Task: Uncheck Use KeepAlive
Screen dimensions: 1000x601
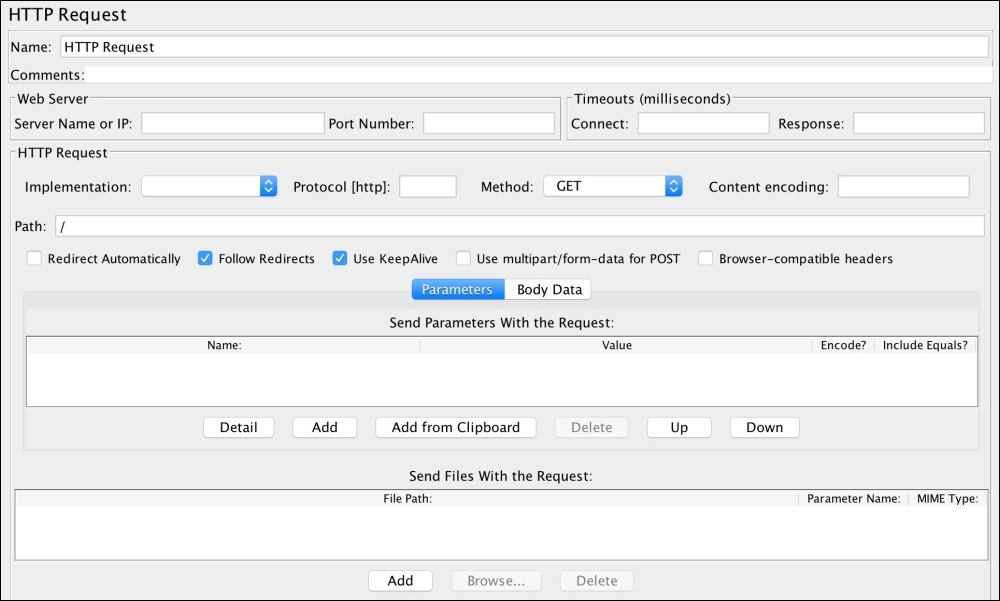Action: click(x=339, y=257)
